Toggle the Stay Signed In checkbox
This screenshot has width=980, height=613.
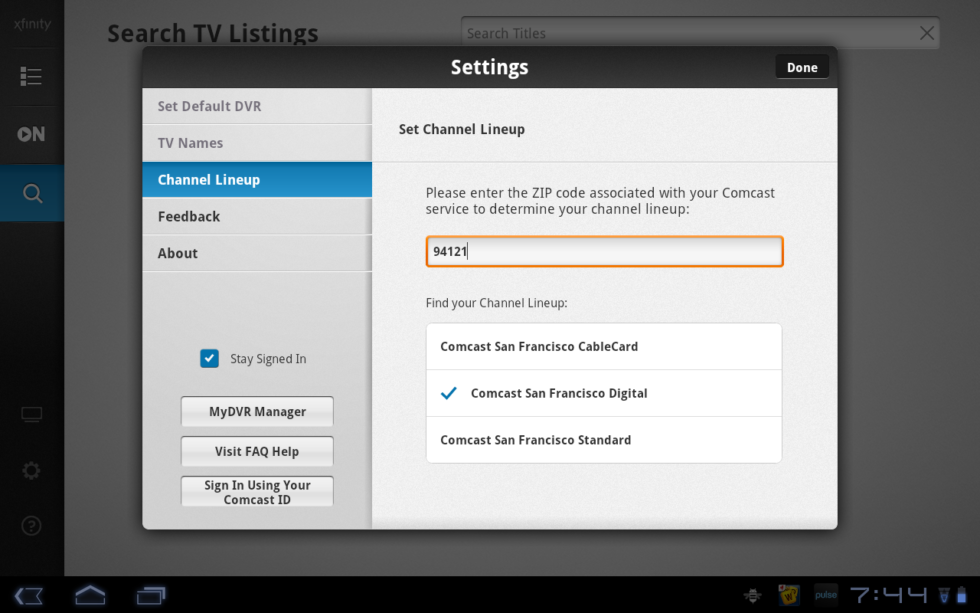[x=209, y=359]
